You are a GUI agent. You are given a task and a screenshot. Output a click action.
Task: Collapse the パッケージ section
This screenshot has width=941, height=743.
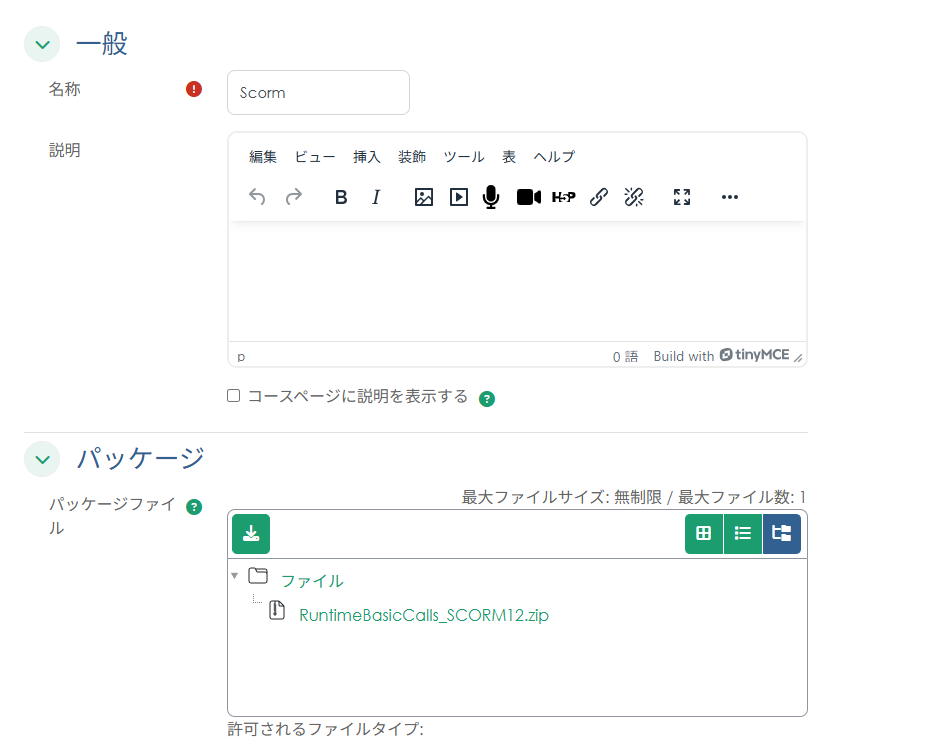click(41, 459)
